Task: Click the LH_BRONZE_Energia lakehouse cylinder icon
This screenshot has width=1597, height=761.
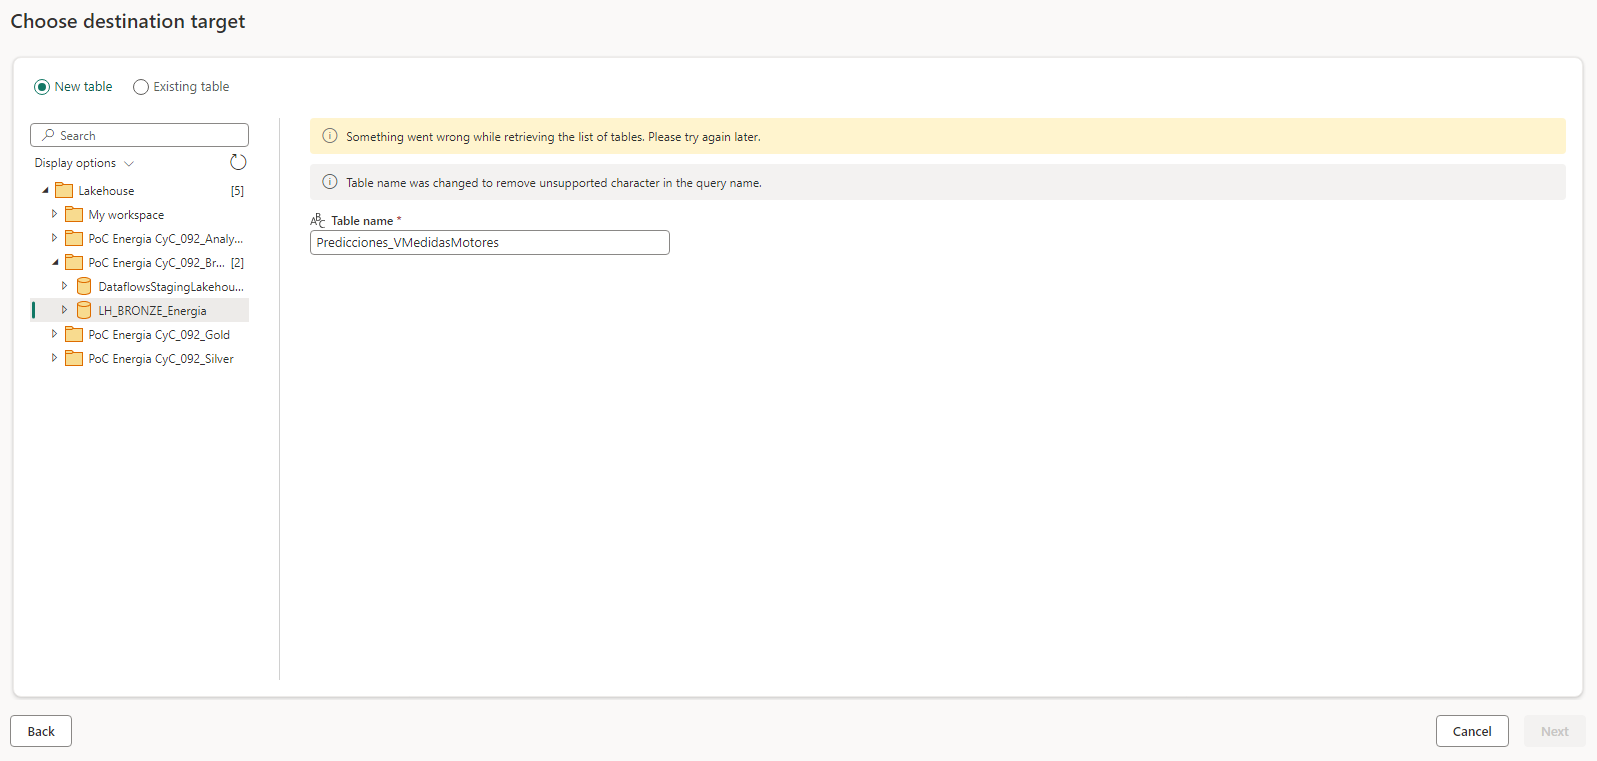Action: click(x=84, y=310)
